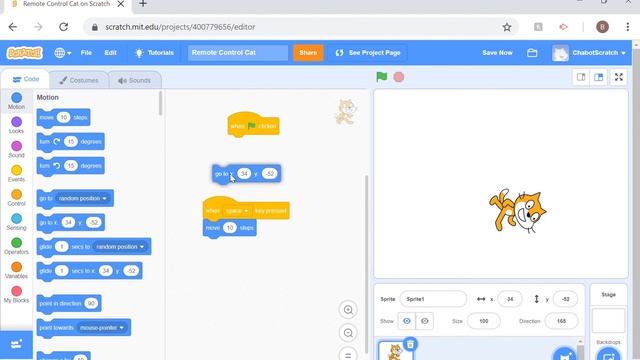Screen dimensions: 640x360
Task: Bookmark this page with the star icon
Action: 507,27
